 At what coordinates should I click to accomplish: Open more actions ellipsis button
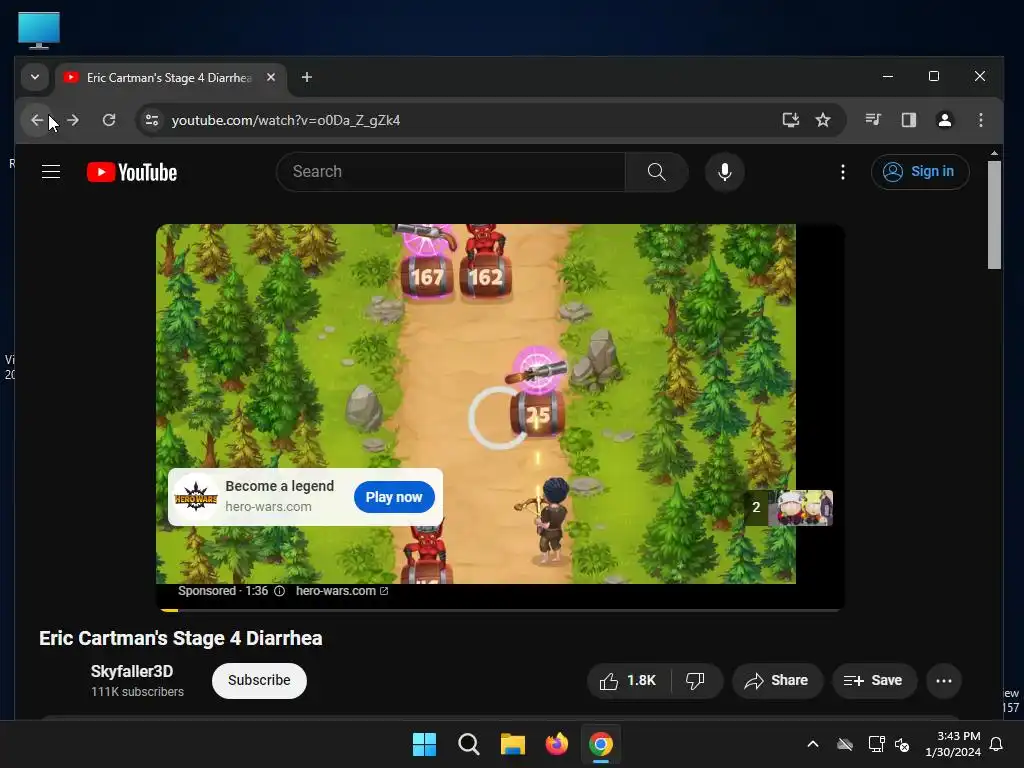944,681
